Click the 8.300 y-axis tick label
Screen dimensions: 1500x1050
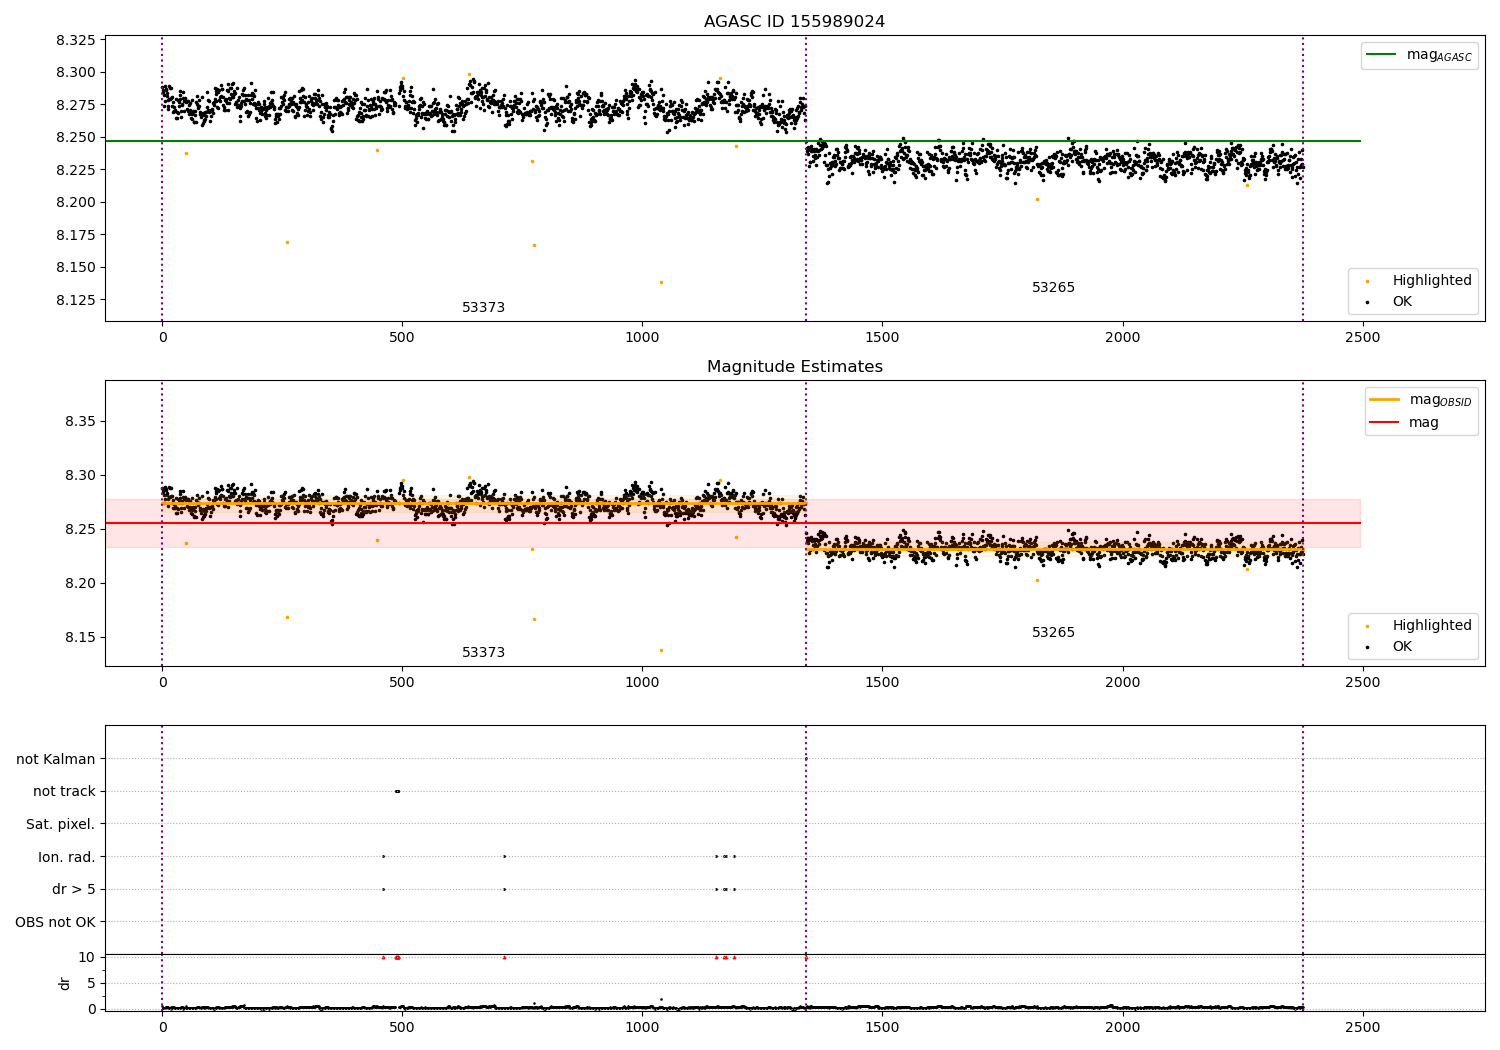76,73
